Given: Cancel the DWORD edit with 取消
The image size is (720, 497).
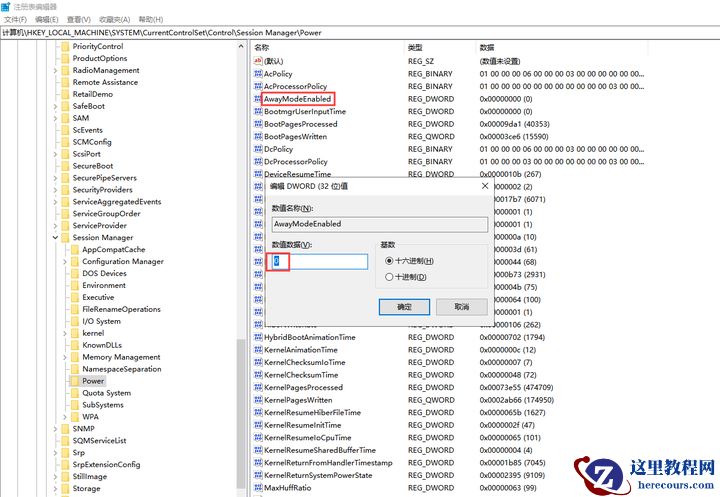Looking at the screenshot, I should 461,307.
